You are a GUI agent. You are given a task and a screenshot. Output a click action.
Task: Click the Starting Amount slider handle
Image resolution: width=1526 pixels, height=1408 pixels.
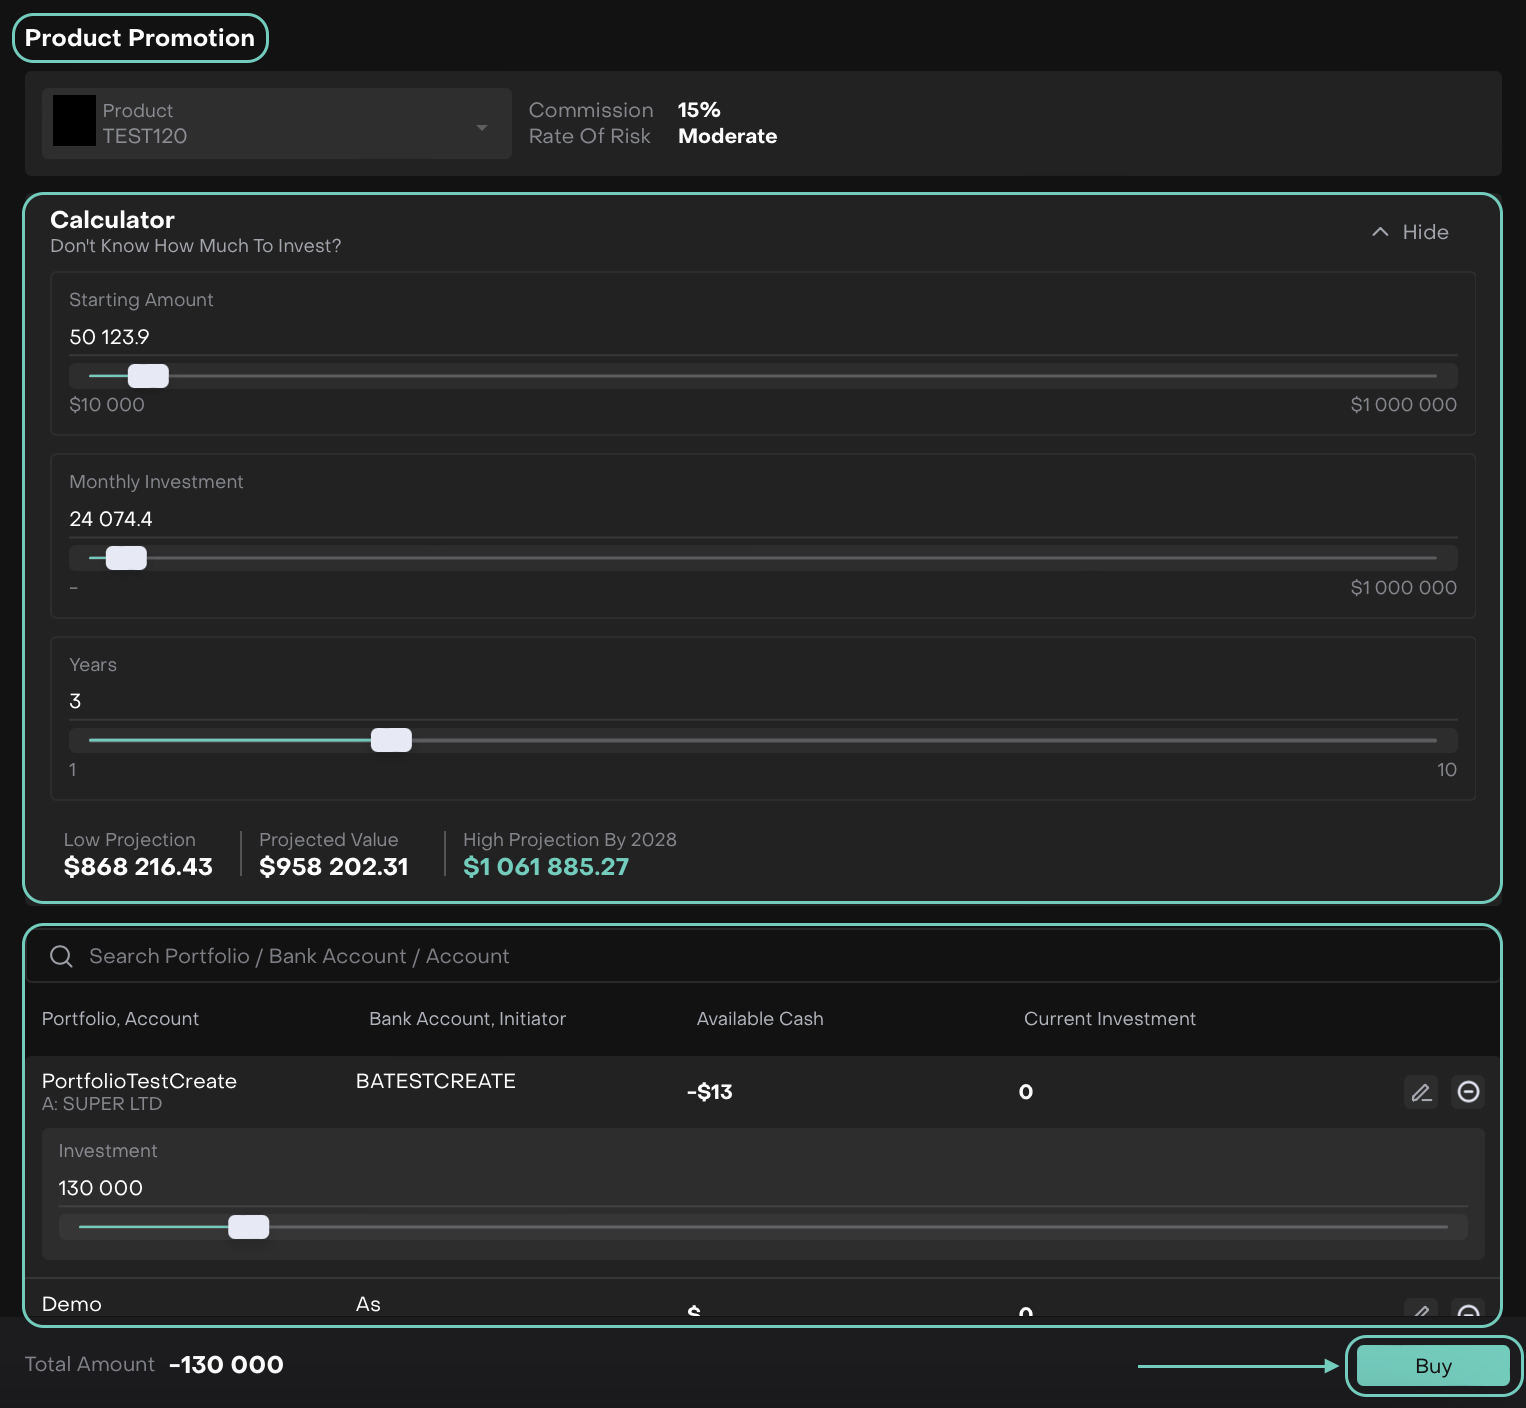[148, 376]
